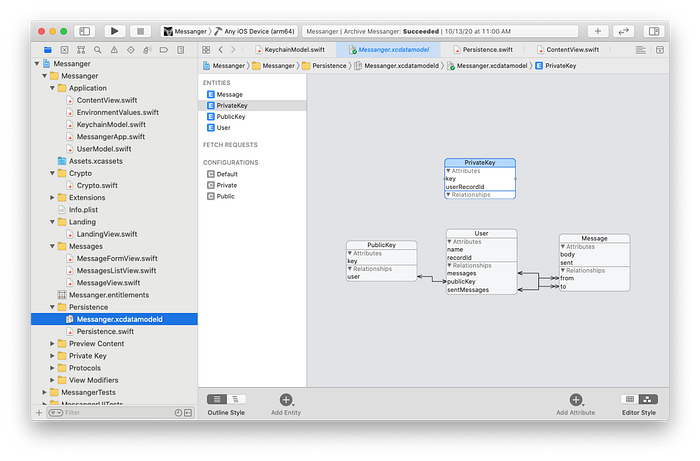700x461 pixels.
Task: Select the PublicKey entity in the list
Action: click(252, 116)
